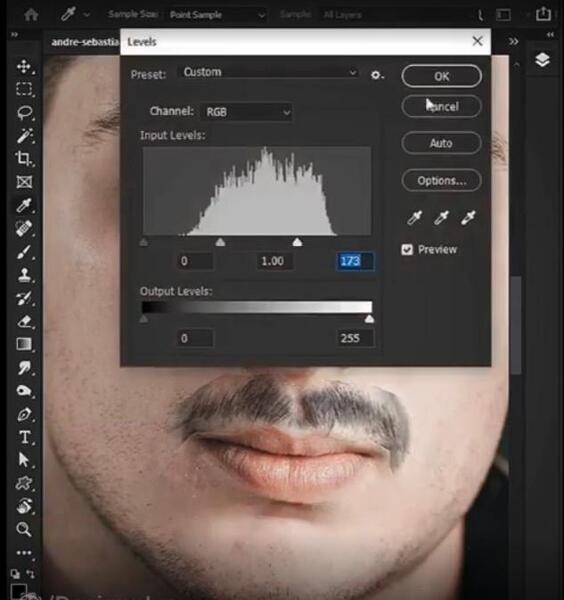This screenshot has width=564, height=600.
Task: Select the History Brush tool
Action: pyautogui.click(x=24, y=298)
